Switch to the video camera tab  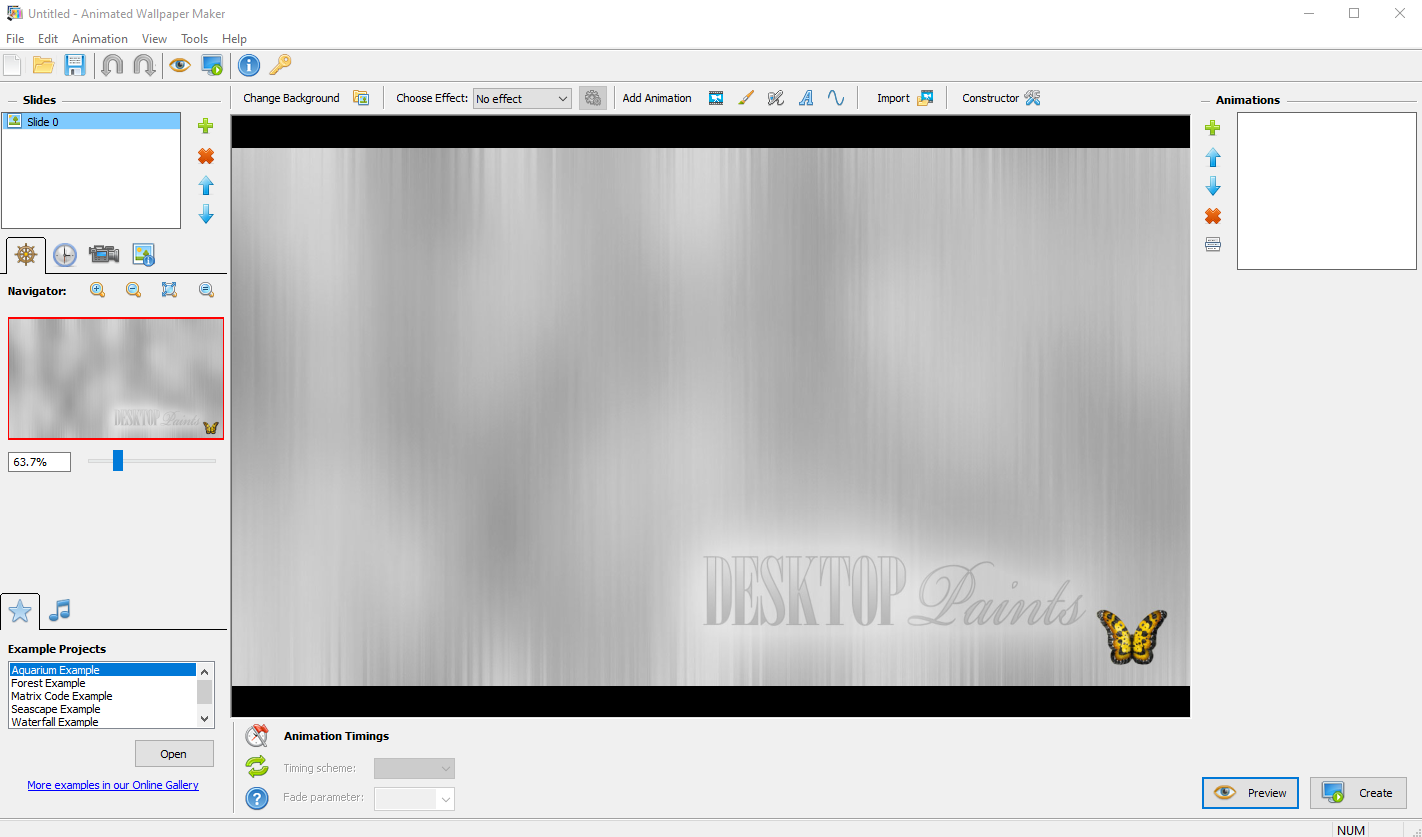click(x=104, y=254)
